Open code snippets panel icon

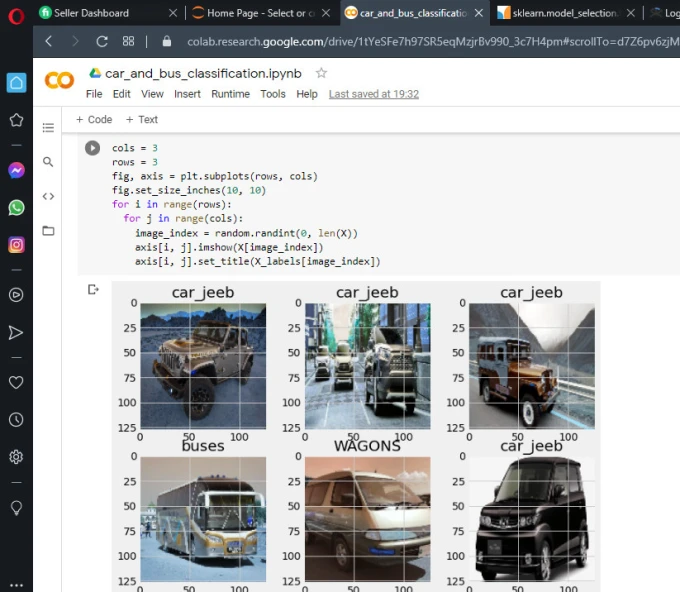[48, 196]
